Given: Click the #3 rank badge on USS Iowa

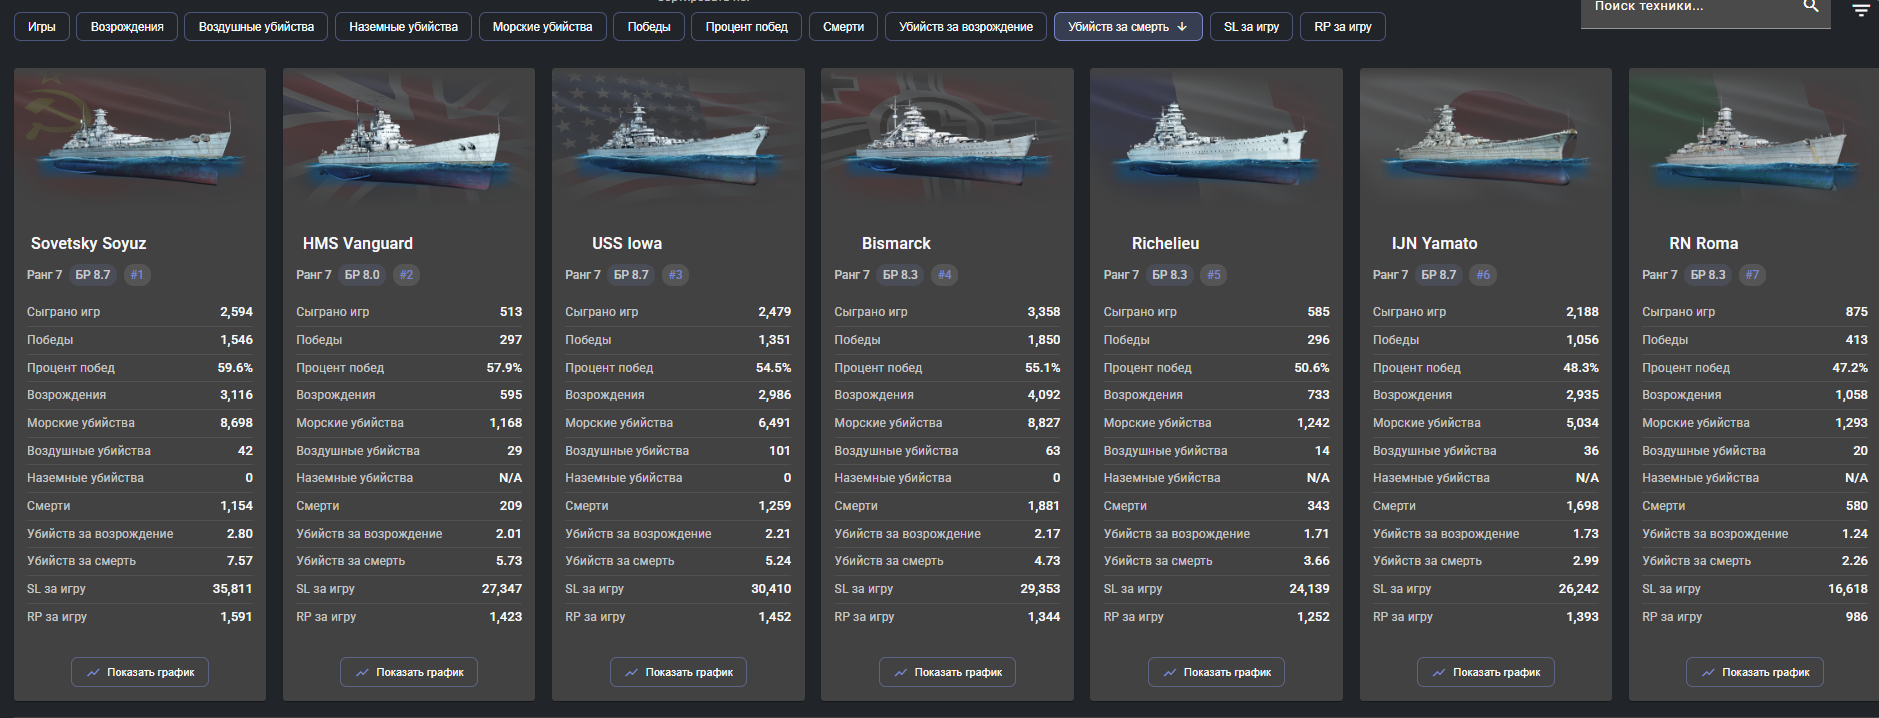Looking at the screenshot, I should point(675,275).
